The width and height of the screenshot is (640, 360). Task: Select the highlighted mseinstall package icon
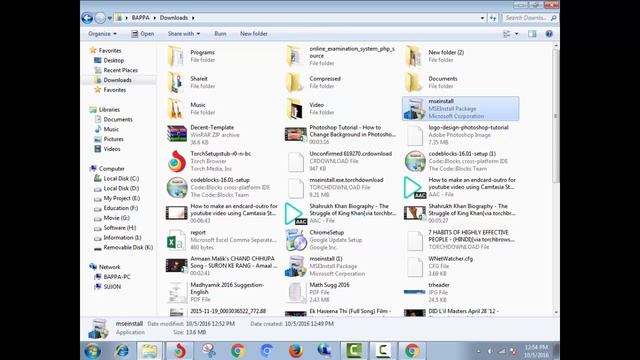[x=415, y=109]
